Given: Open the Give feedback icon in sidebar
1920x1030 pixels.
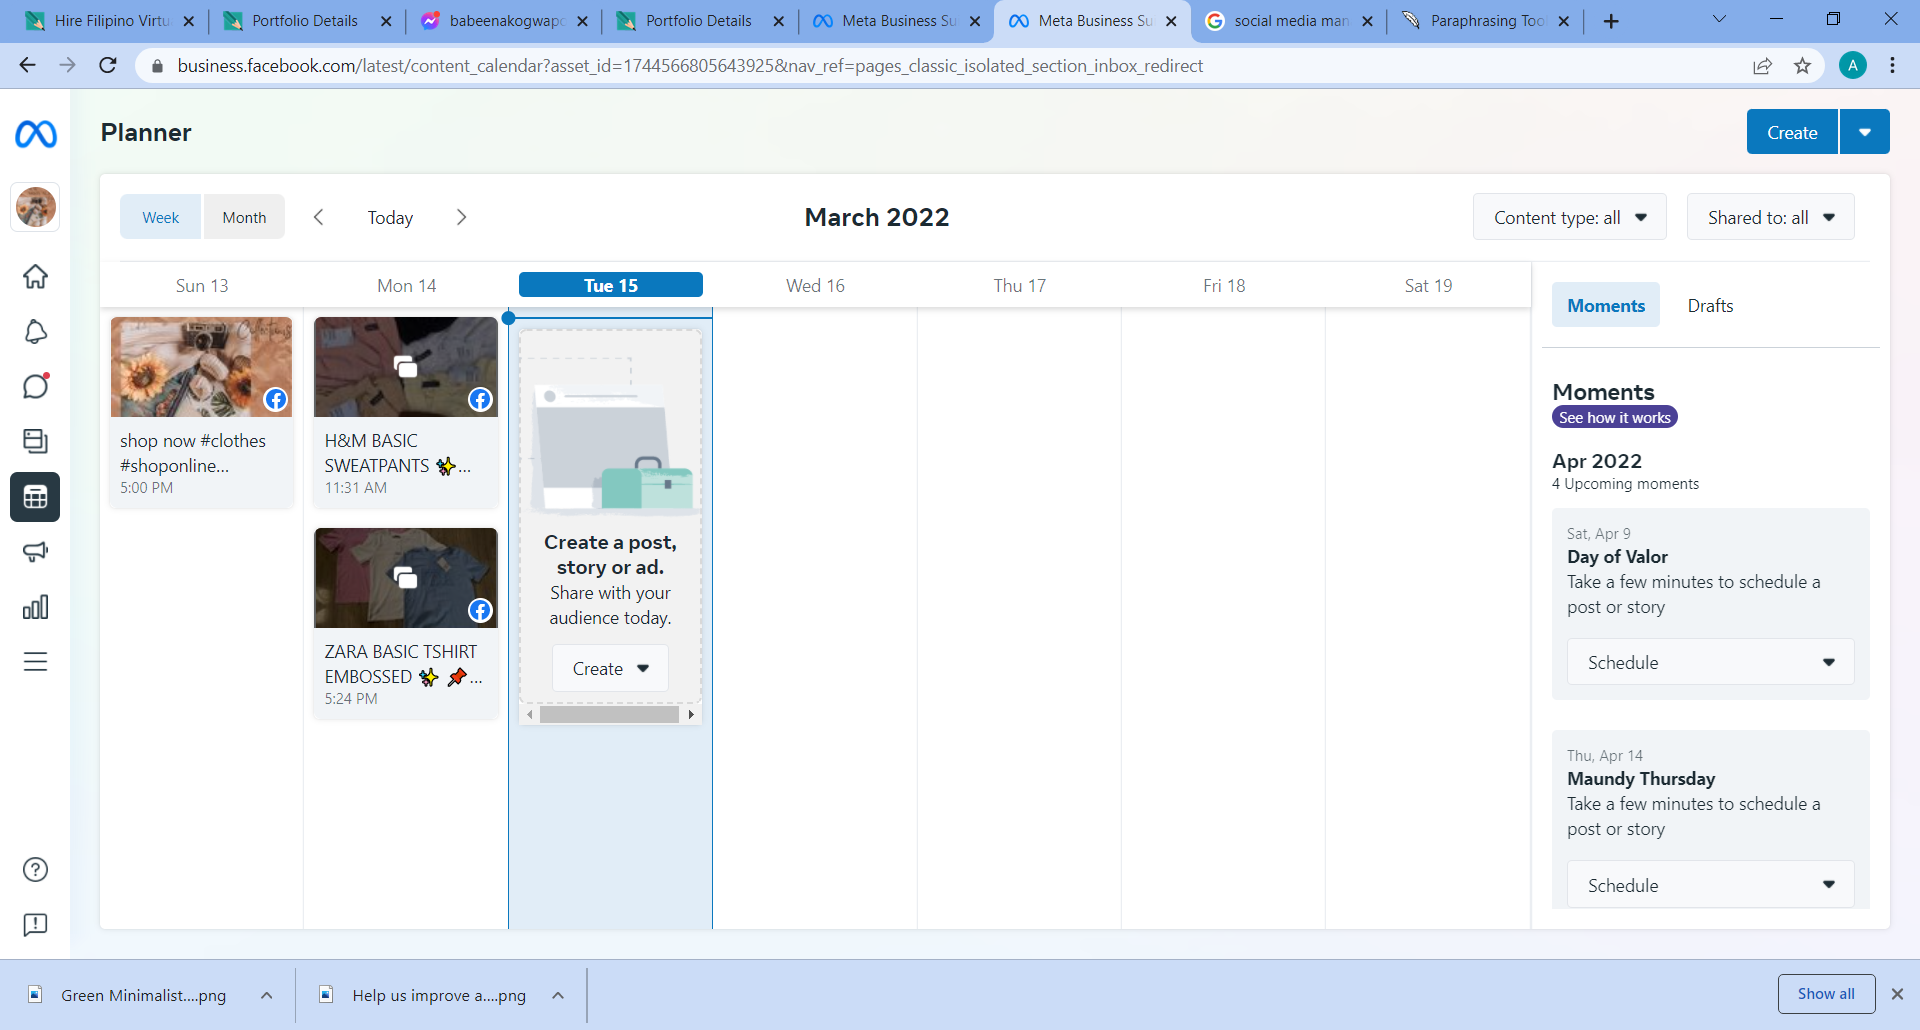Looking at the screenshot, I should tap(36, 925).
